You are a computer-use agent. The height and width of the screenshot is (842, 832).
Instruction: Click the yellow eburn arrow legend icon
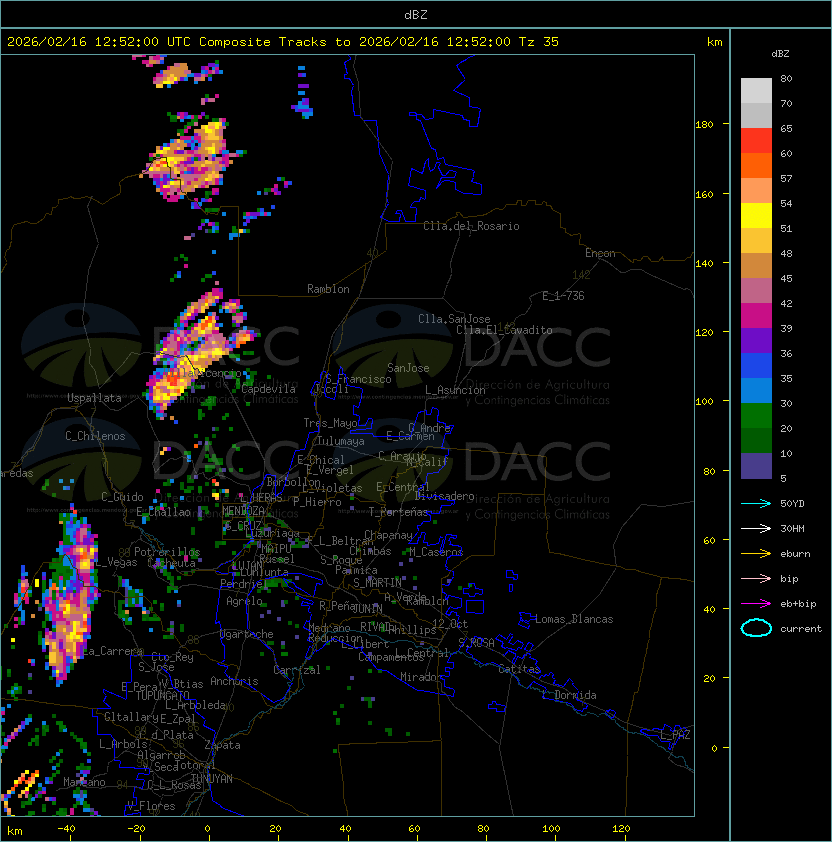pyautogui.click(x=756, y=554)
